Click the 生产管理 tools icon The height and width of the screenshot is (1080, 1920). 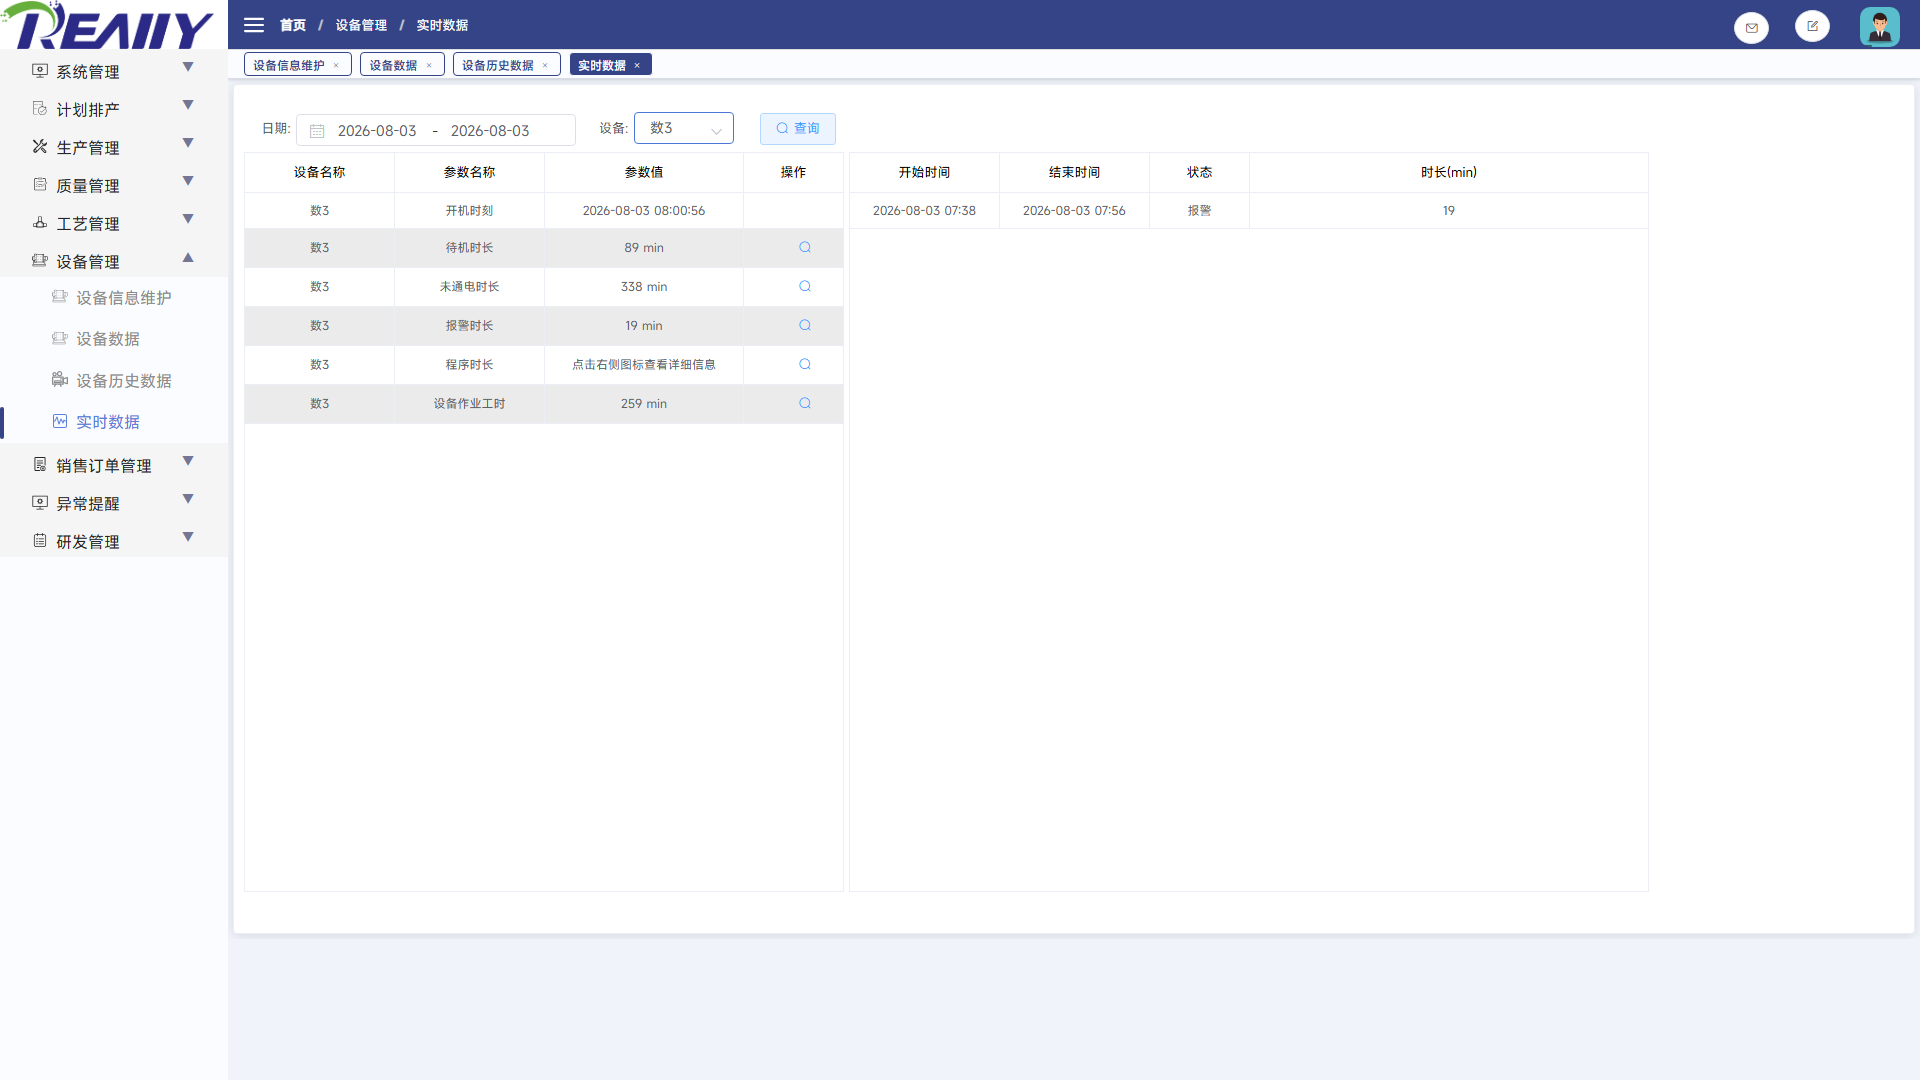pos(40,146)
